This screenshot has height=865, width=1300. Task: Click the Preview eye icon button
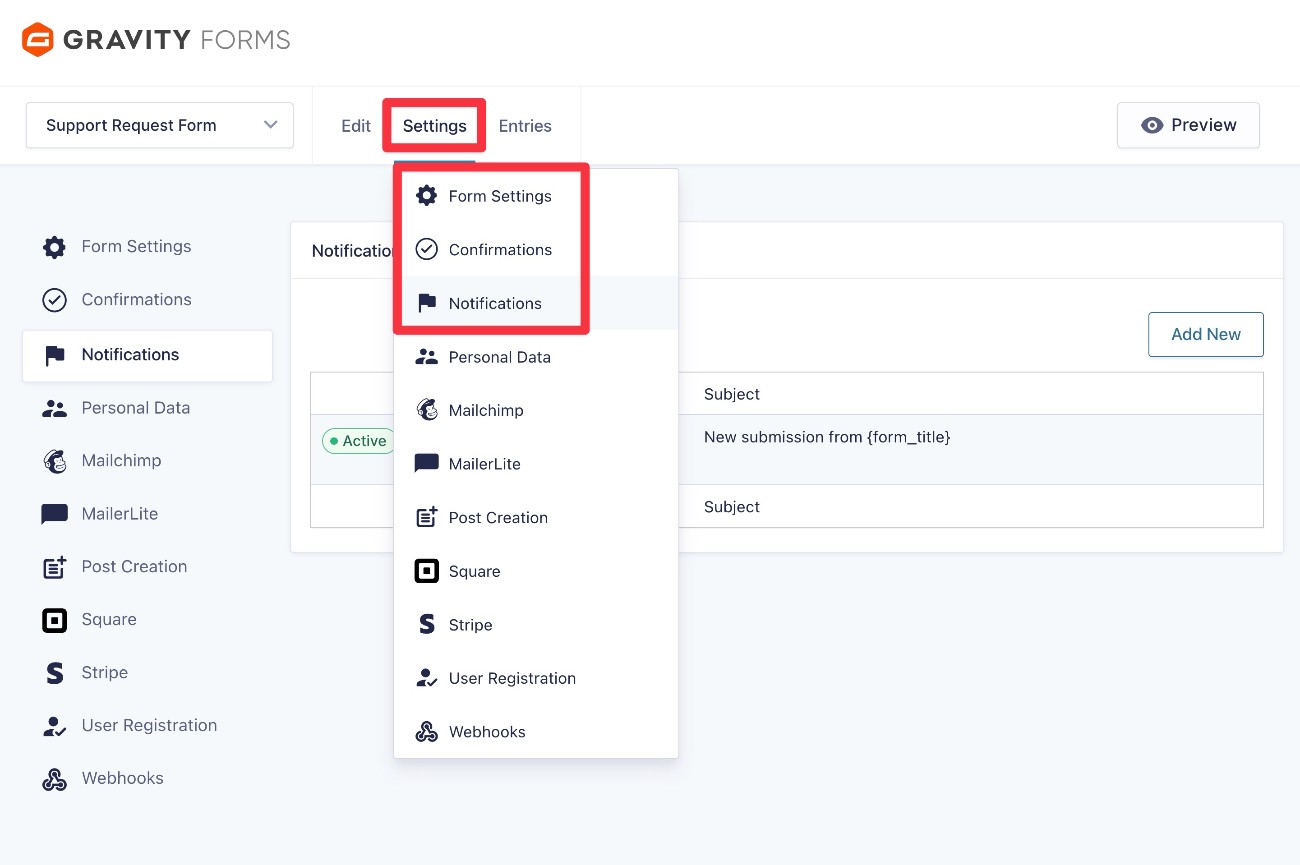click(1151, 124)
